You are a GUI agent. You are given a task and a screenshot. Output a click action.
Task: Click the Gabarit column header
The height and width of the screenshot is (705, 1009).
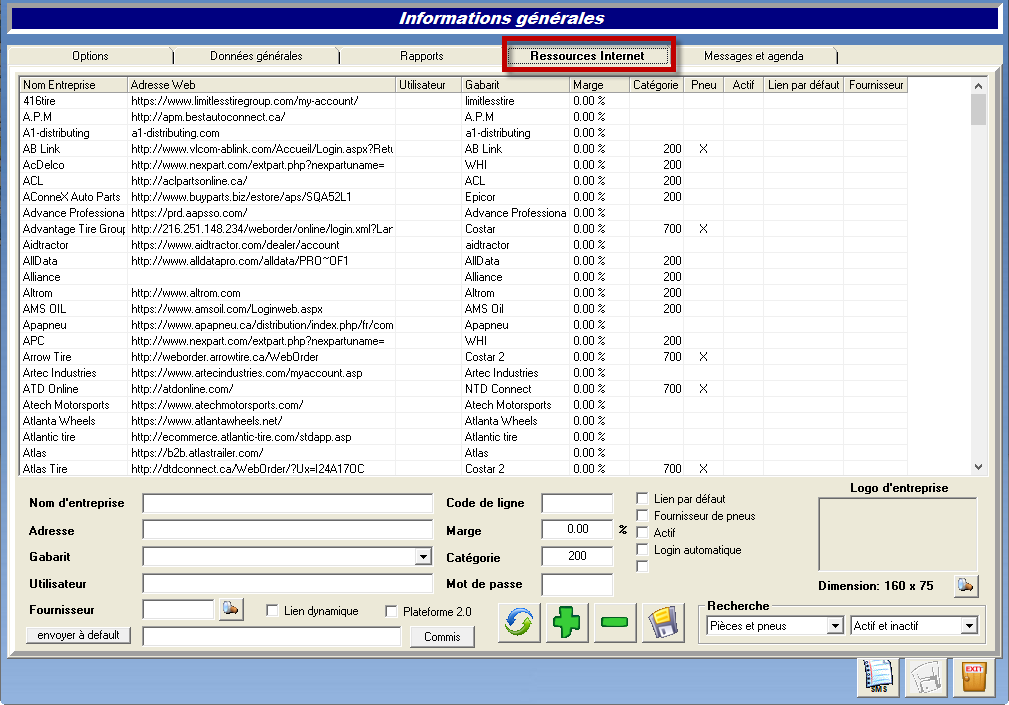click(x=515, y=85)
